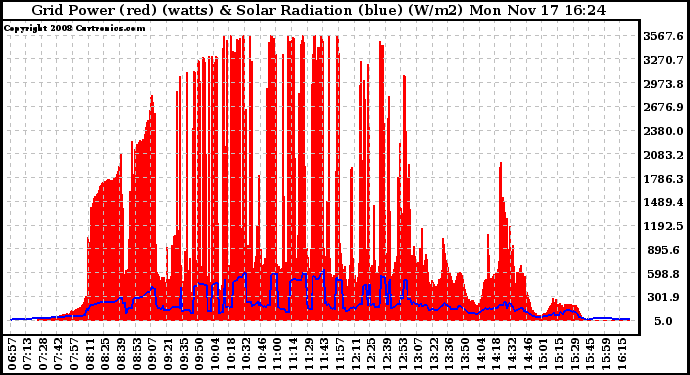
Task: Click the 15:45 time label
Action: tap(590, 353)
